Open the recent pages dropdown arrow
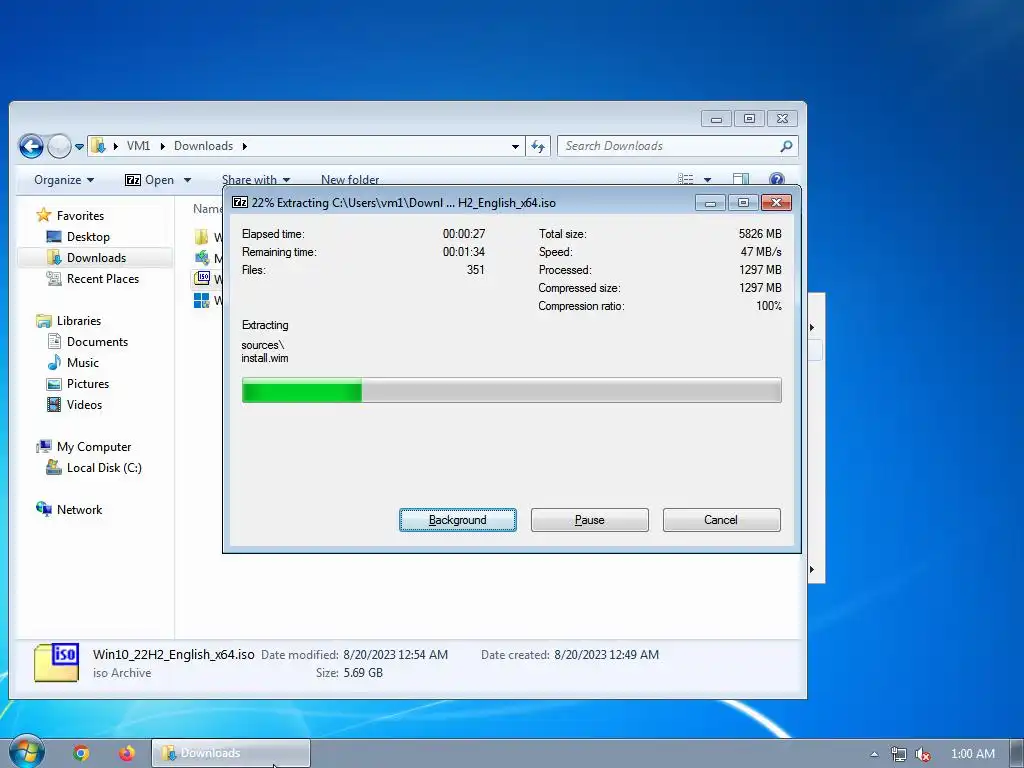Screen dimensions: 1024x768 pyautogui.click(x=79, y=147)
